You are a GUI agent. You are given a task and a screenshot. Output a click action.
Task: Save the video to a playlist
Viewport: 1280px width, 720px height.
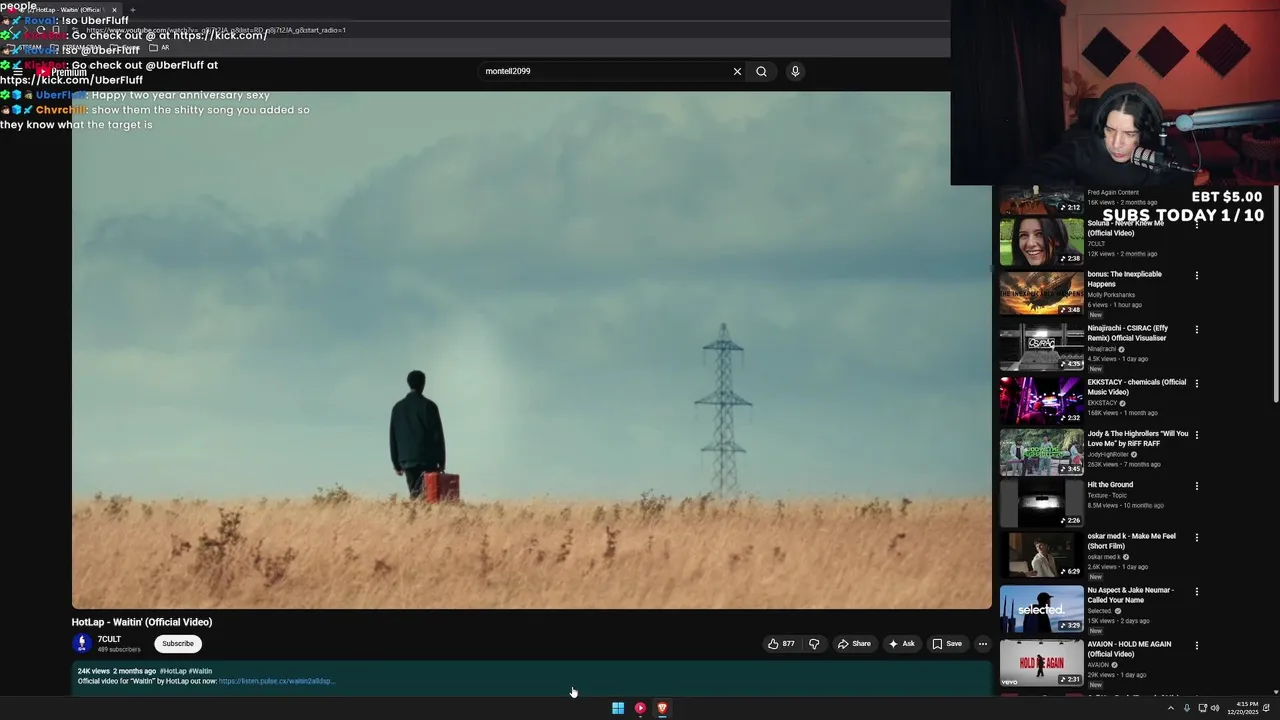click(947, 644)
